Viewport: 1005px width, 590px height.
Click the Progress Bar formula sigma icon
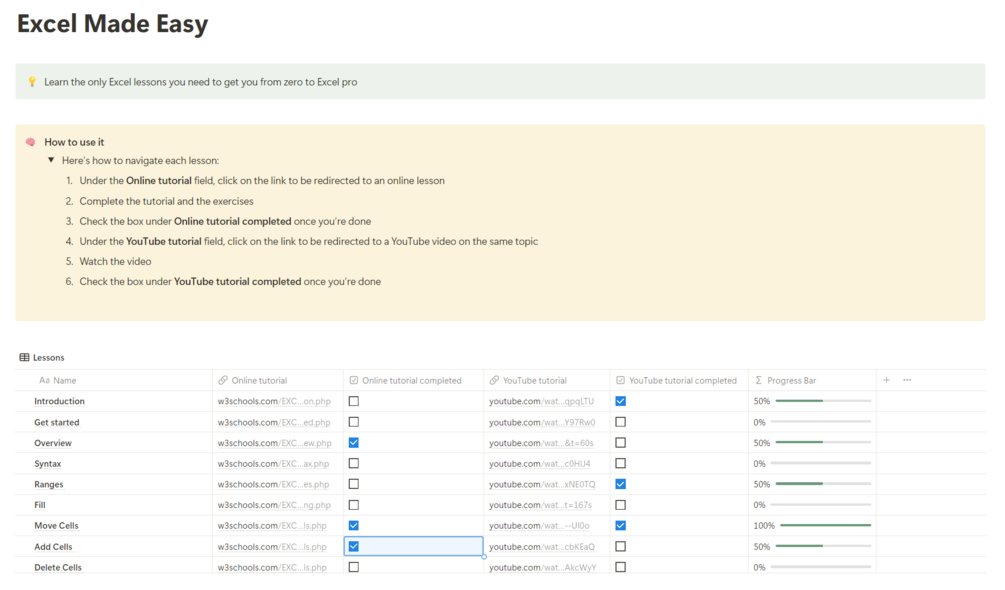pyautogui.click(x=758, y=381)
